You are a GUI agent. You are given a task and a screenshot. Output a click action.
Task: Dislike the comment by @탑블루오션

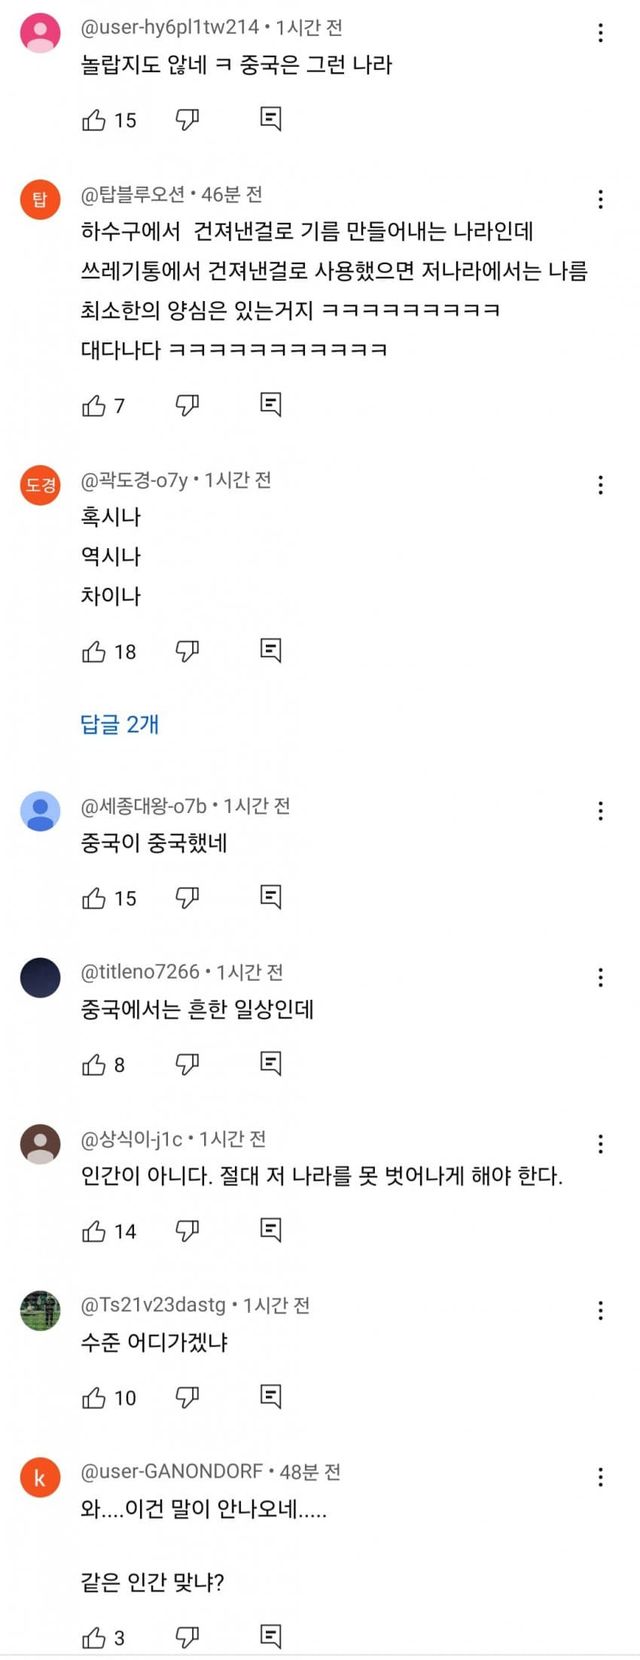pyautogui.click(x=187, y=405)
